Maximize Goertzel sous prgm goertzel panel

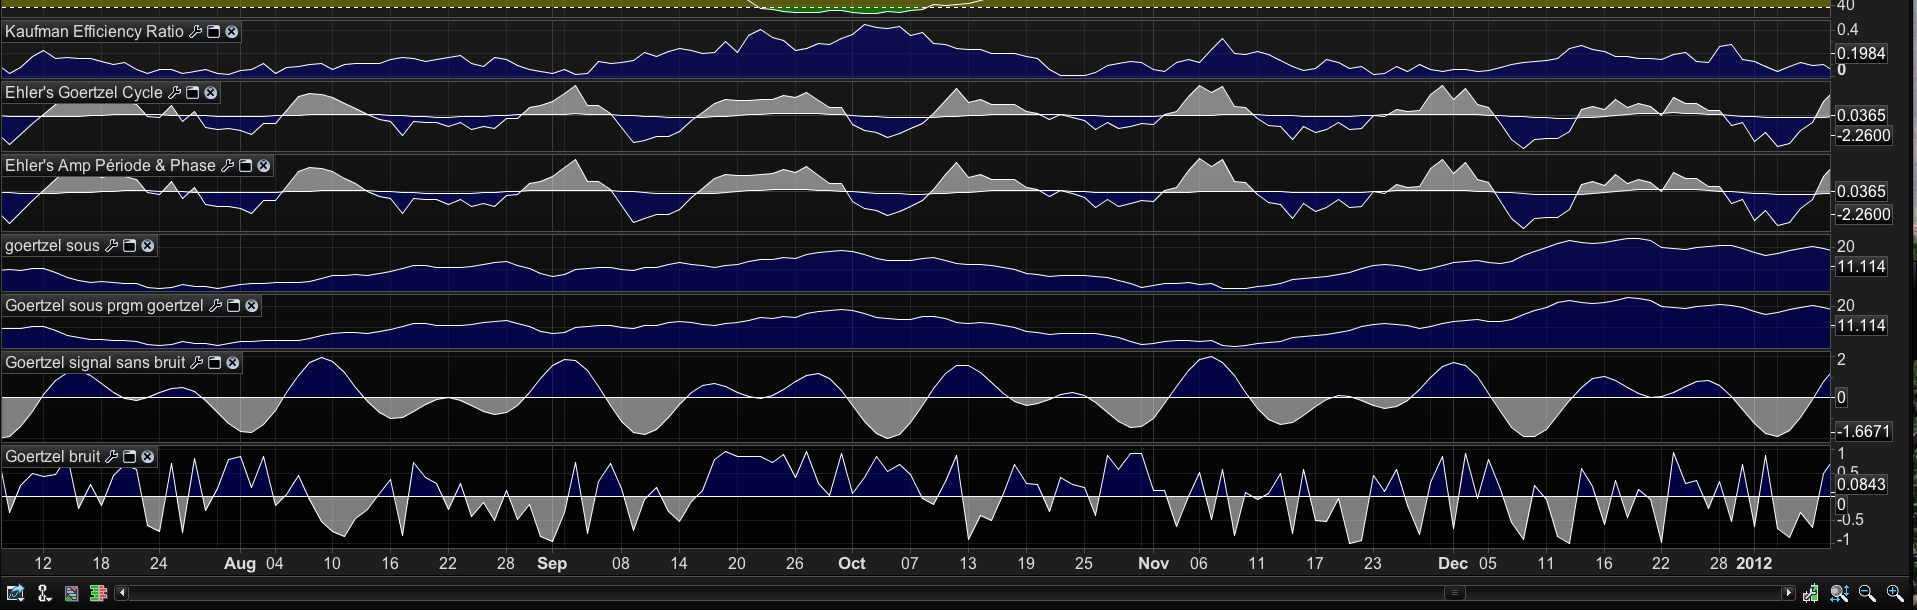233,306
